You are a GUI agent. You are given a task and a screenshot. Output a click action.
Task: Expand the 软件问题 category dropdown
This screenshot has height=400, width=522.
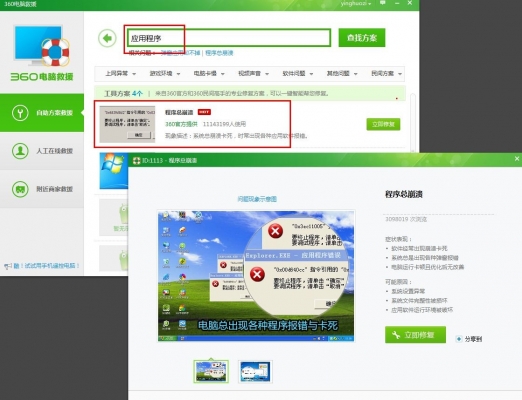tap(298, 74)
